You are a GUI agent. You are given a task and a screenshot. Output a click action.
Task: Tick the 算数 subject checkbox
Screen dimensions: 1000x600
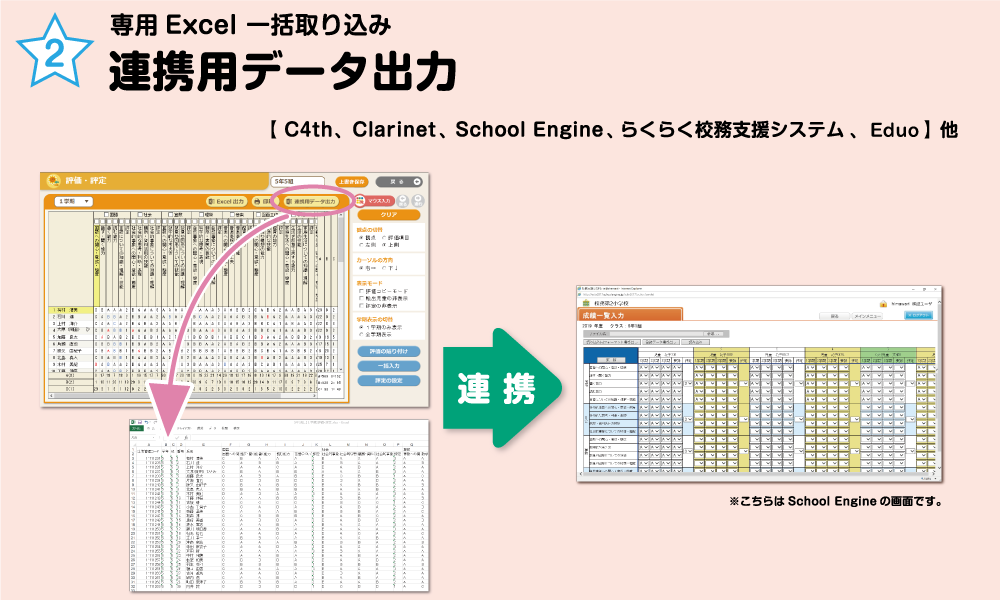[x=170, y=216]
